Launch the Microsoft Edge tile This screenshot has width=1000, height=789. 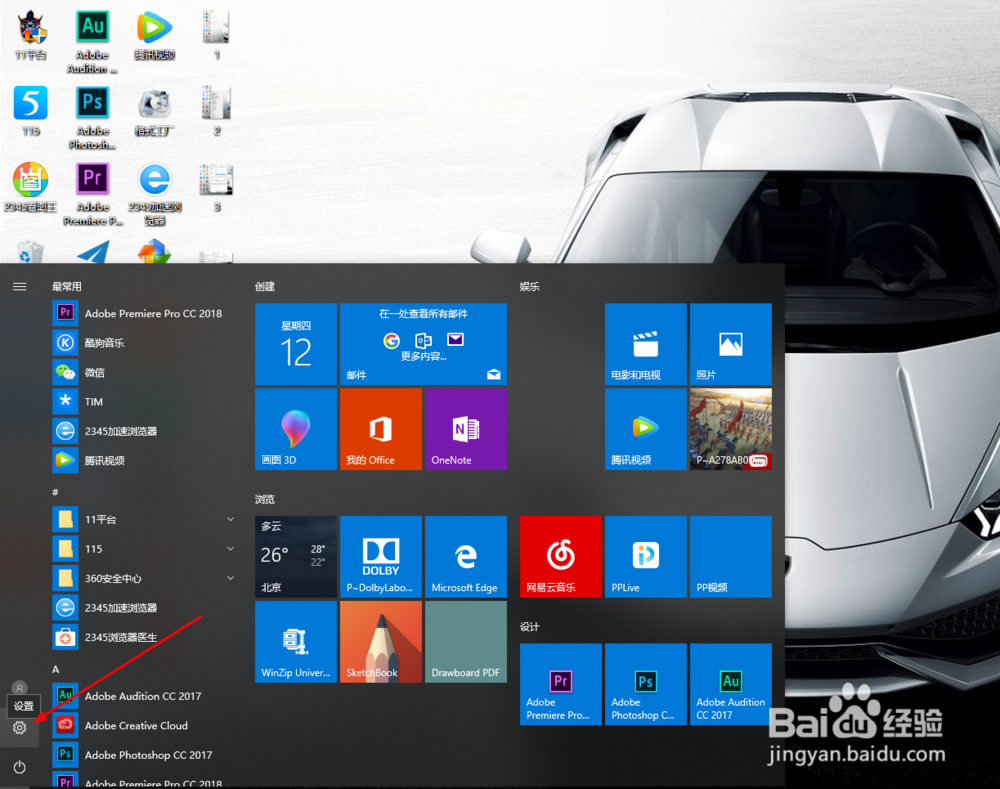466,557
